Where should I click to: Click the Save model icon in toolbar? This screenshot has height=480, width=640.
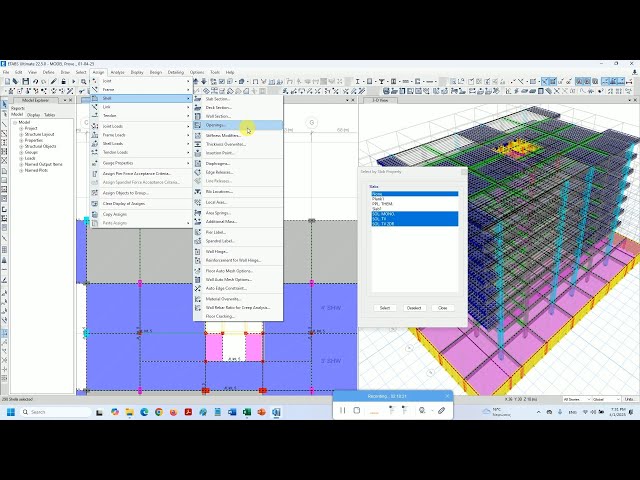[26, 81]
